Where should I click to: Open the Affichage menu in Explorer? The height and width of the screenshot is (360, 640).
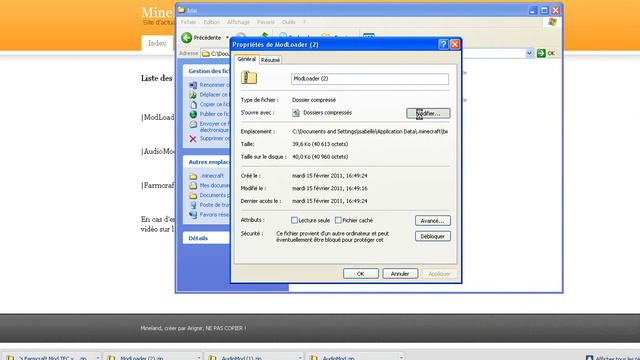[x=238, y=22]
